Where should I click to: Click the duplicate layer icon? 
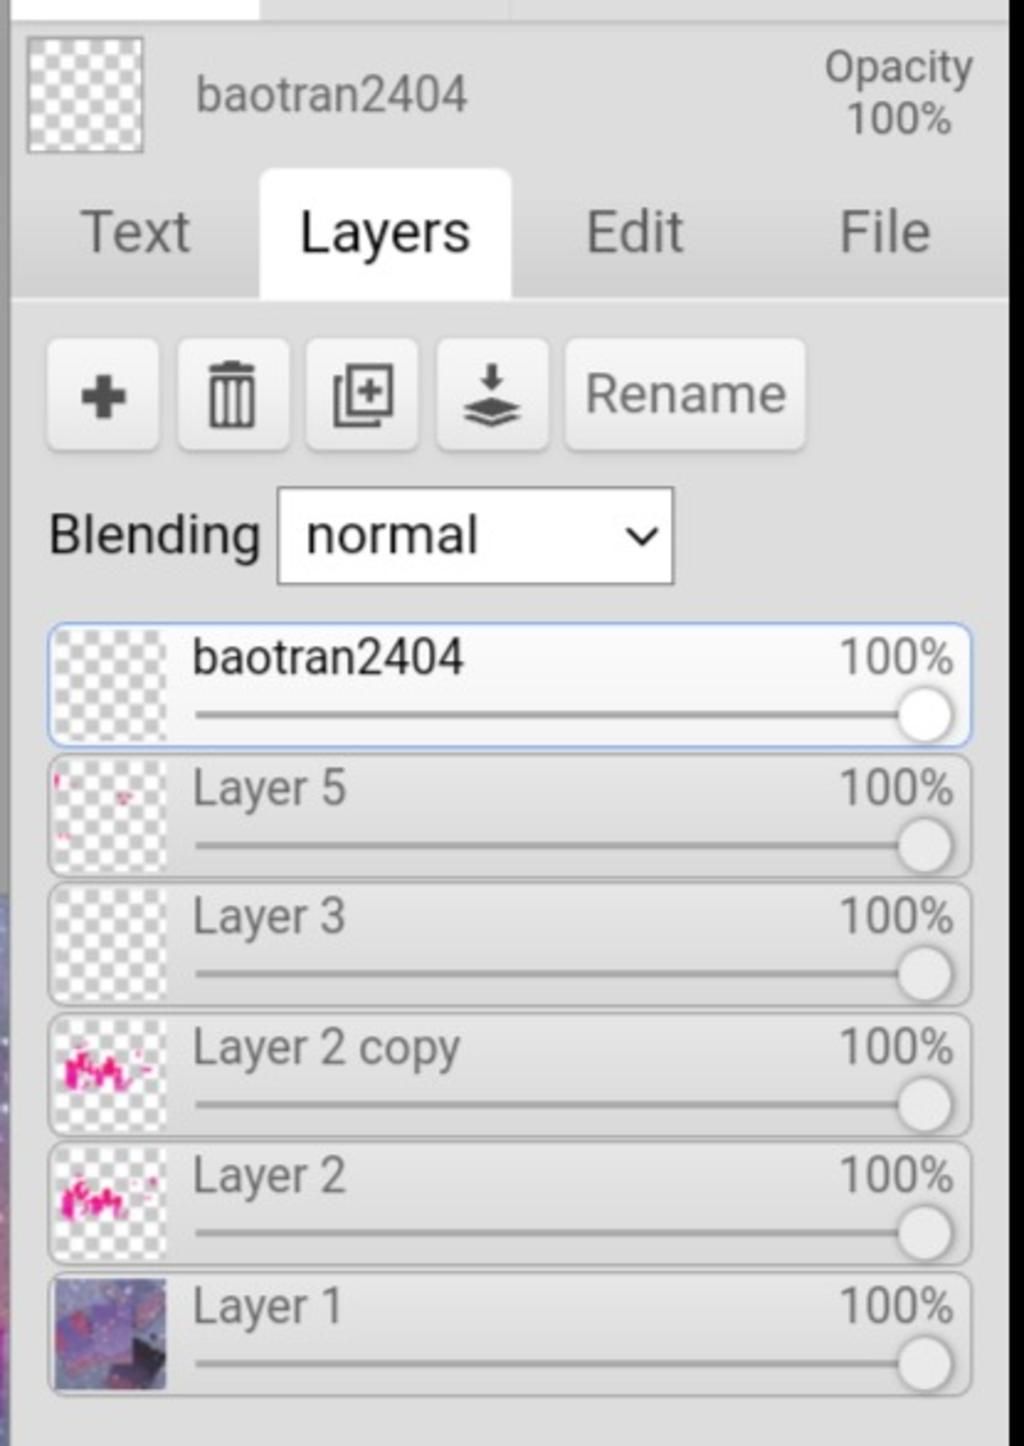(x=362, y=395)
